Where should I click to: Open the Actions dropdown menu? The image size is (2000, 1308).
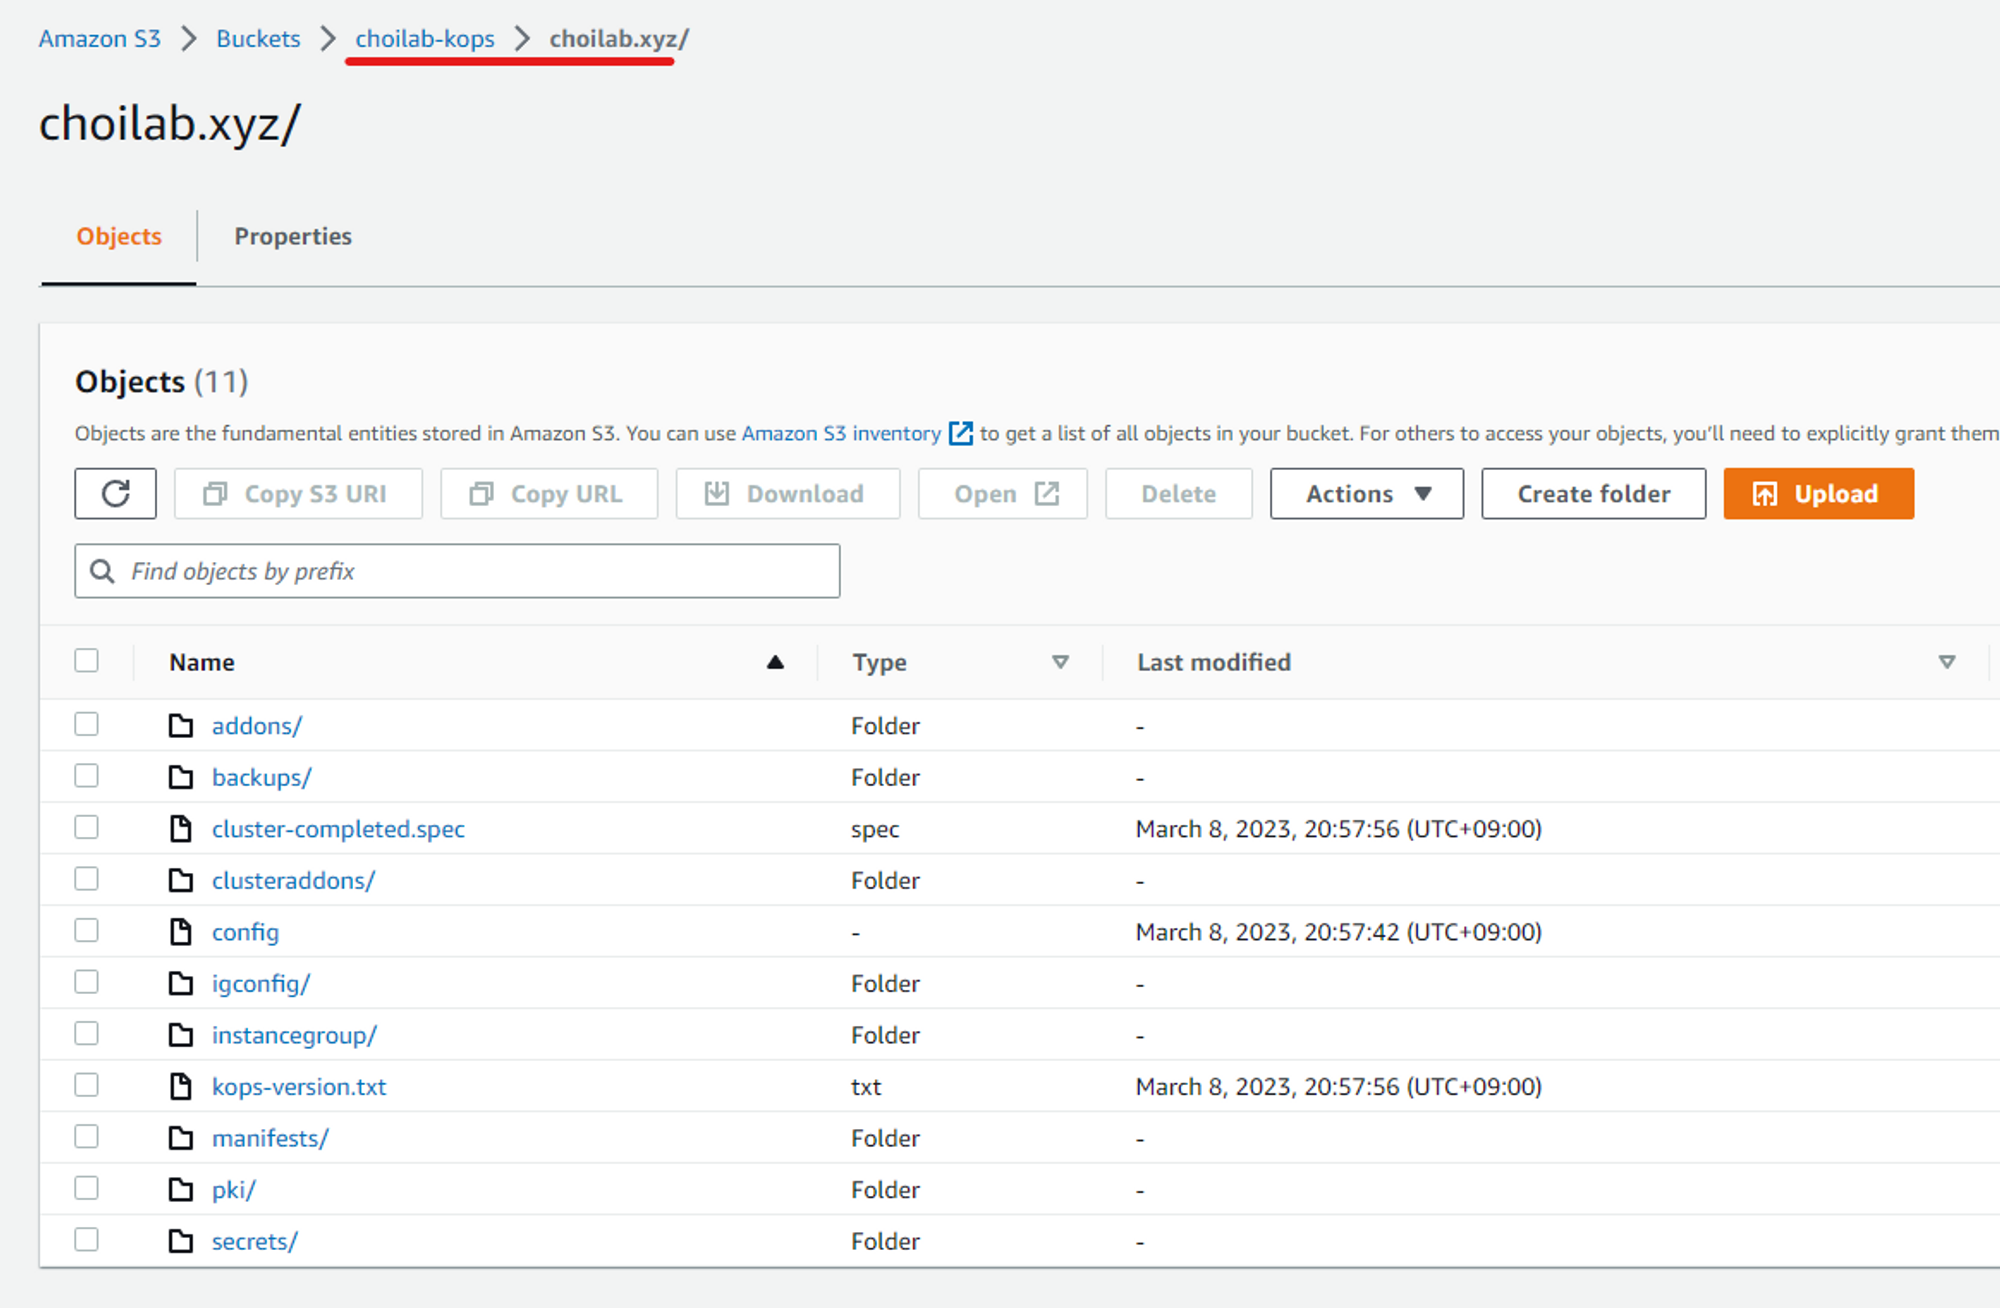(1366, 494)
